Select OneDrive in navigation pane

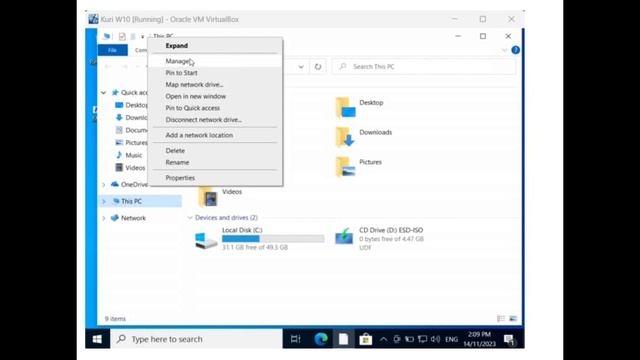130,184
